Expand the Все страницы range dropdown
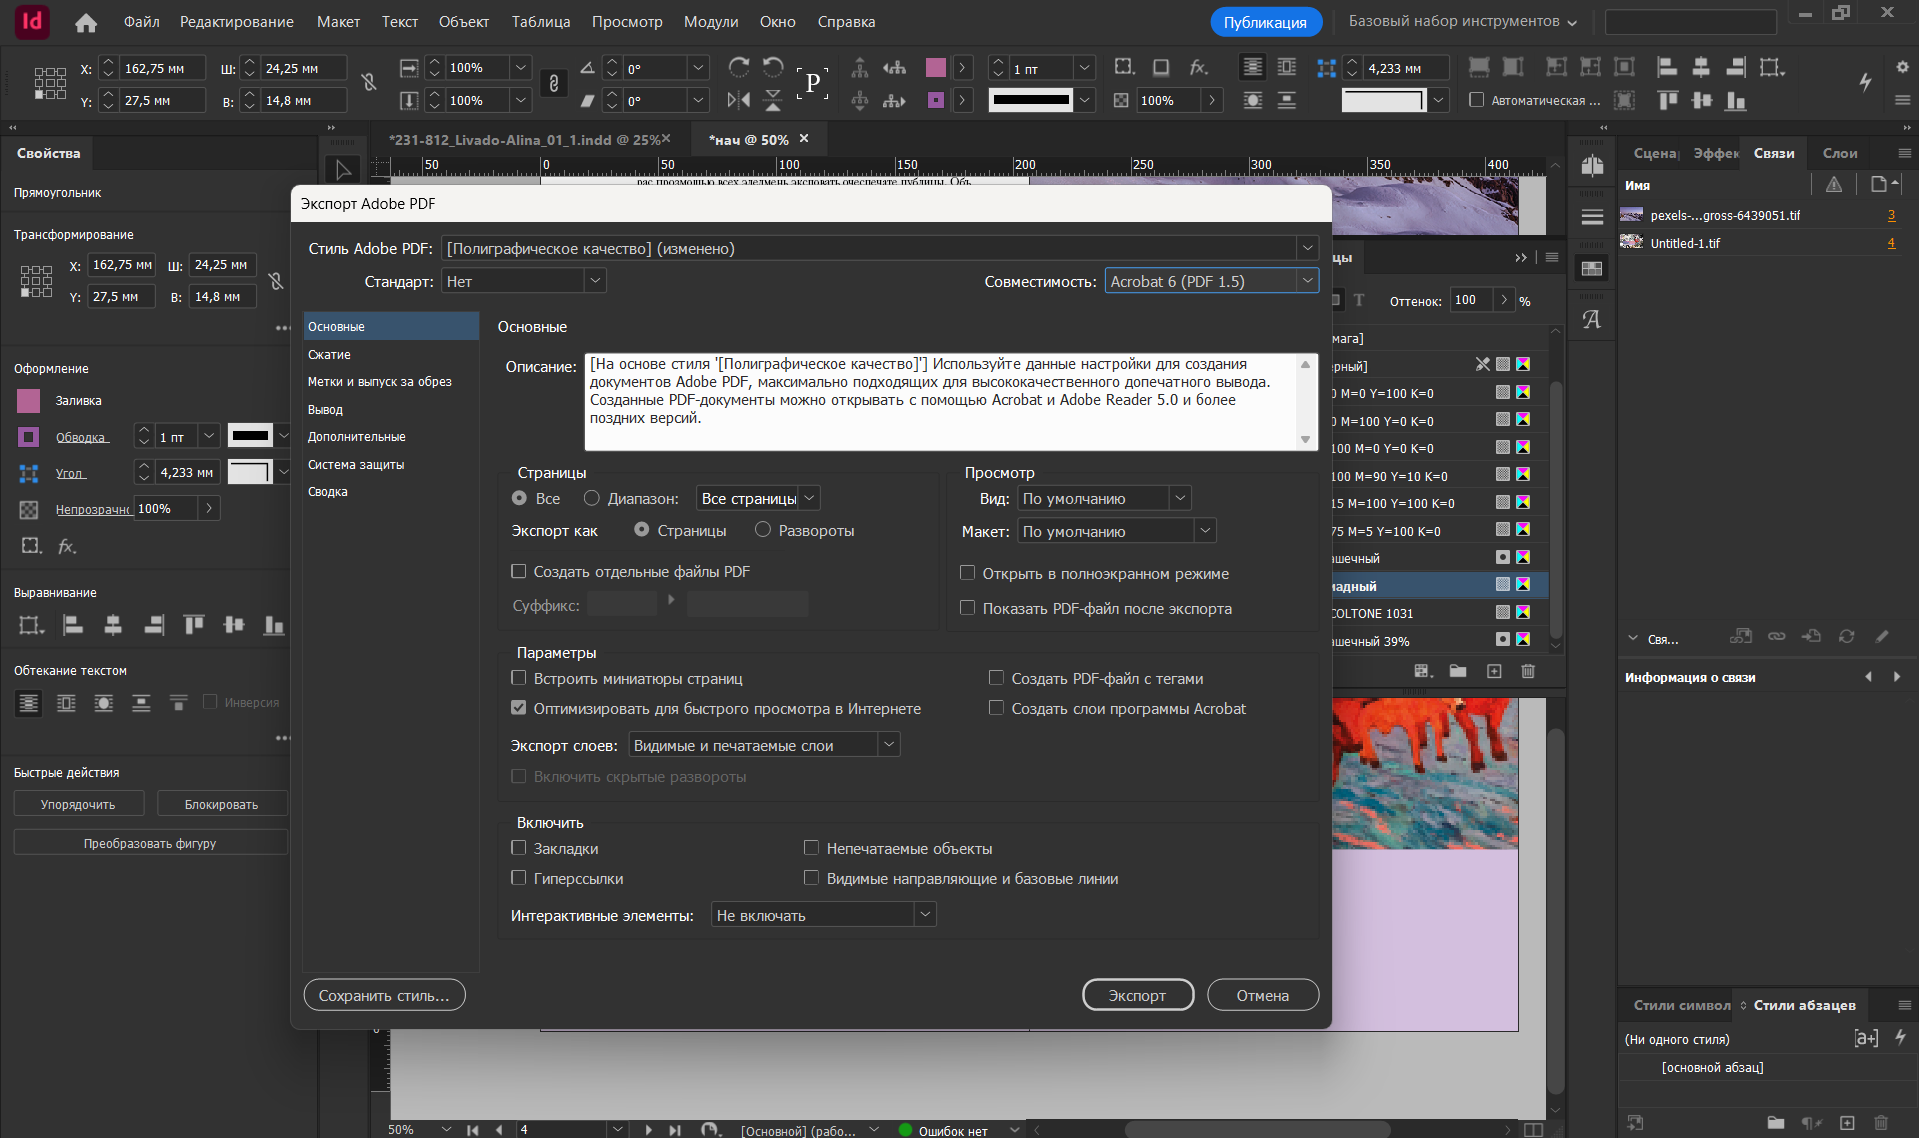This screenshot has height=1138, width=1919. click(759, 498)
